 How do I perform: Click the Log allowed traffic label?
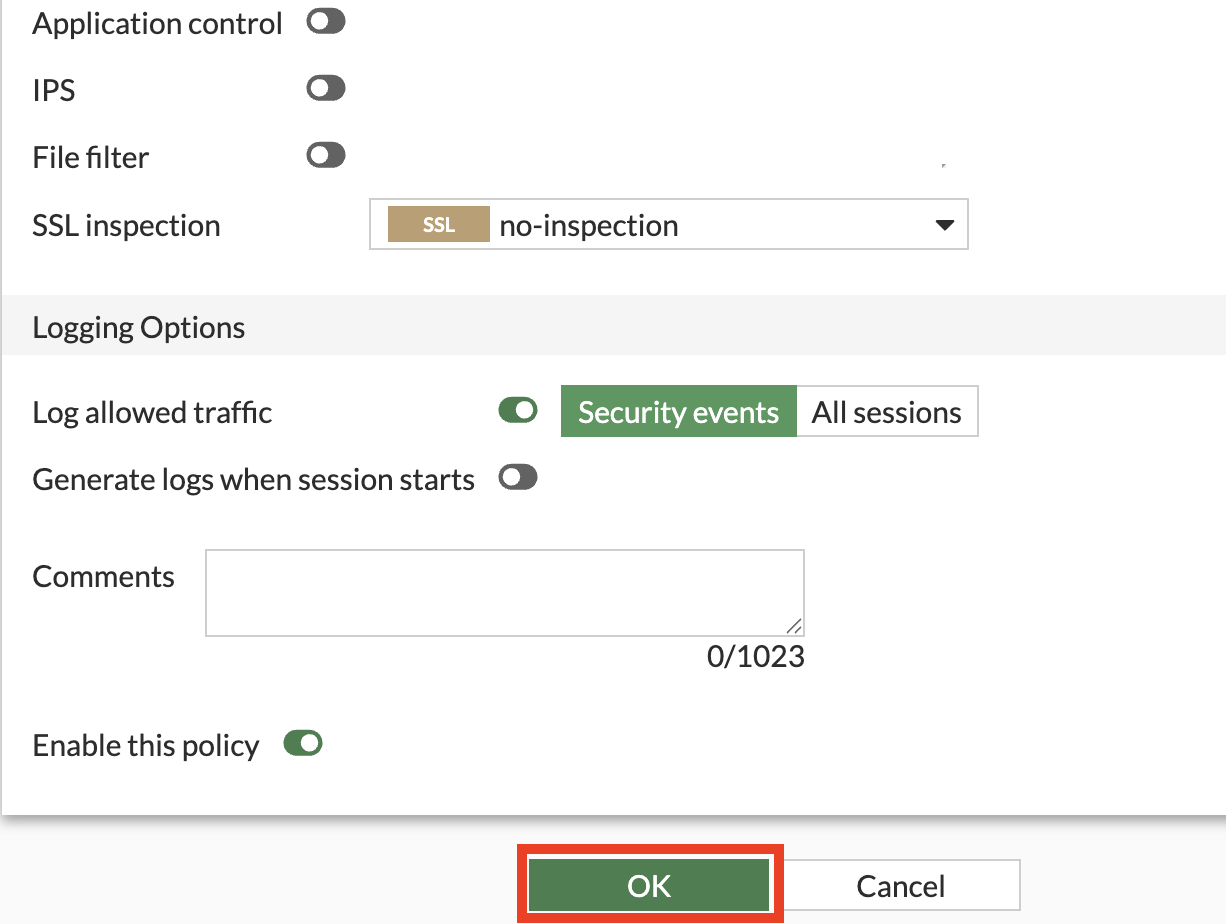point(152,413)
